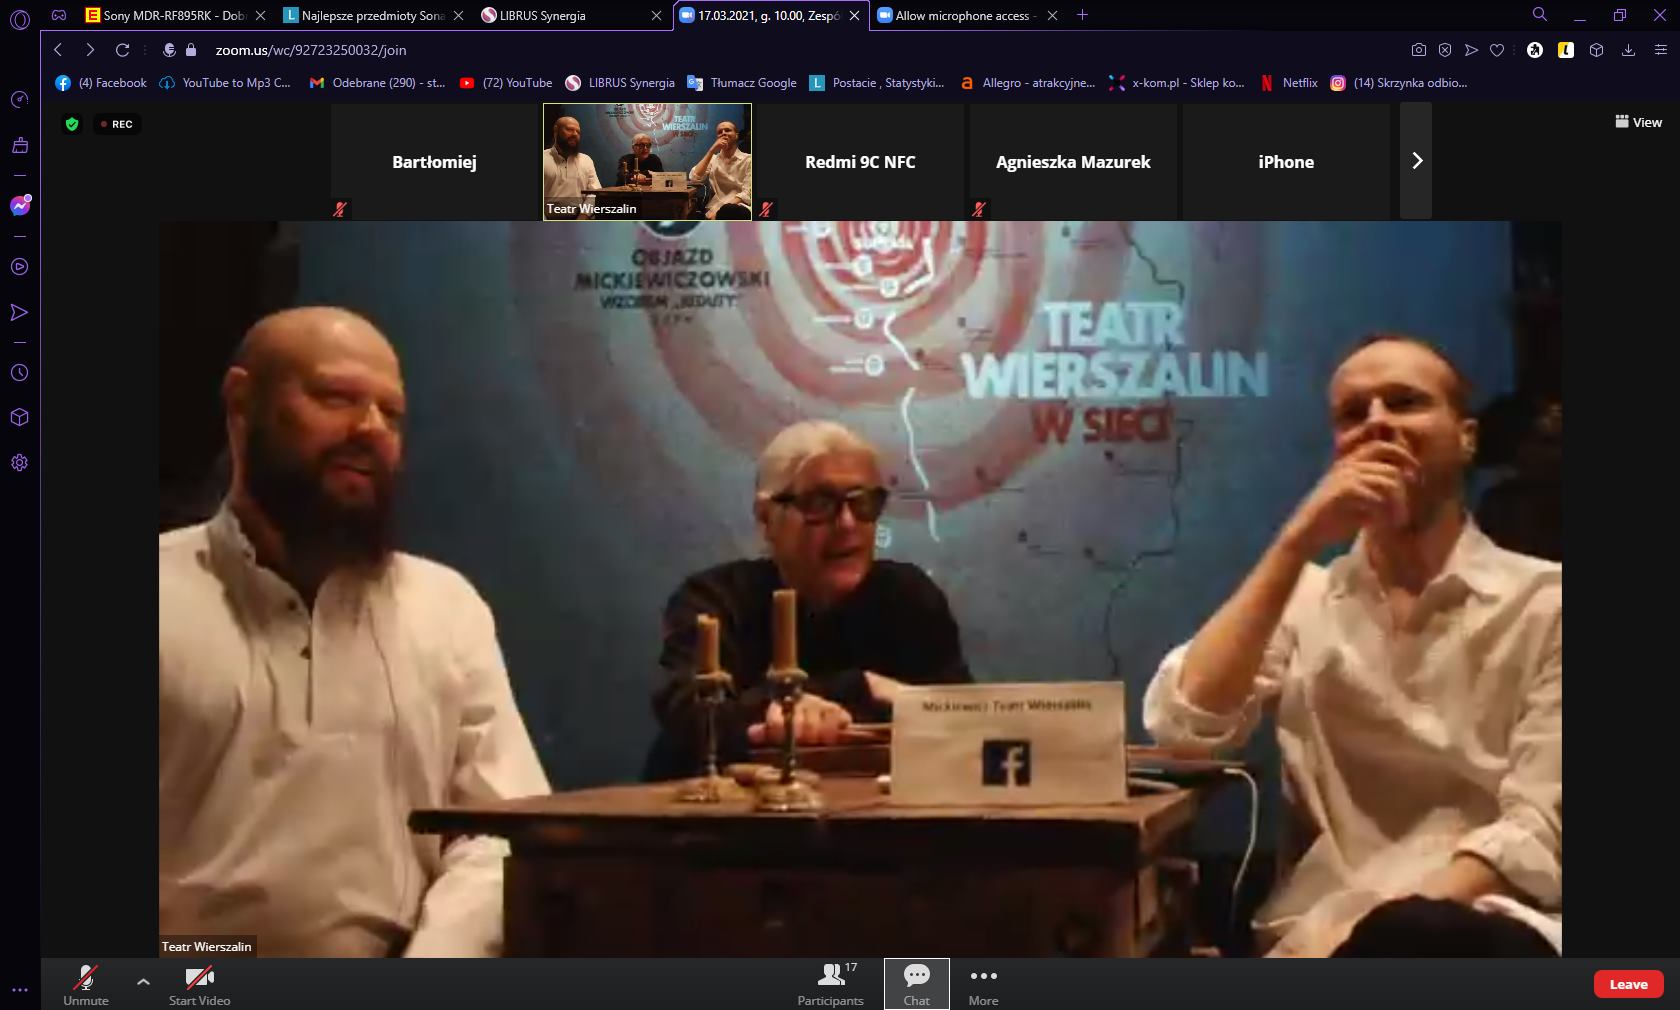Start video with camera toggle

point(199,984)
